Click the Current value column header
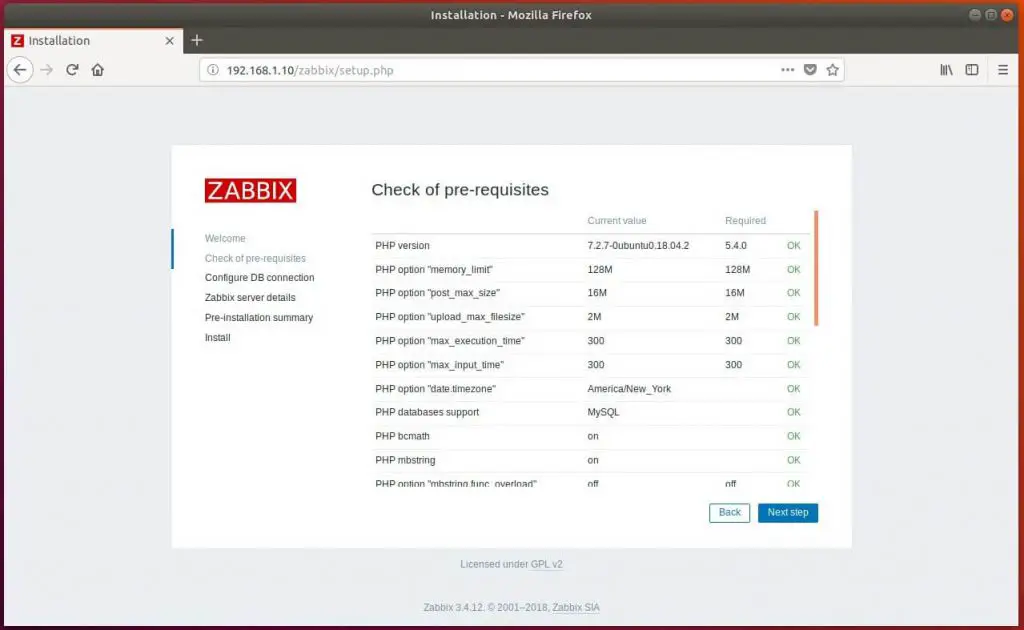Image resolution: width=1024 pixels, height=630 pixels. tap(616, 221)
